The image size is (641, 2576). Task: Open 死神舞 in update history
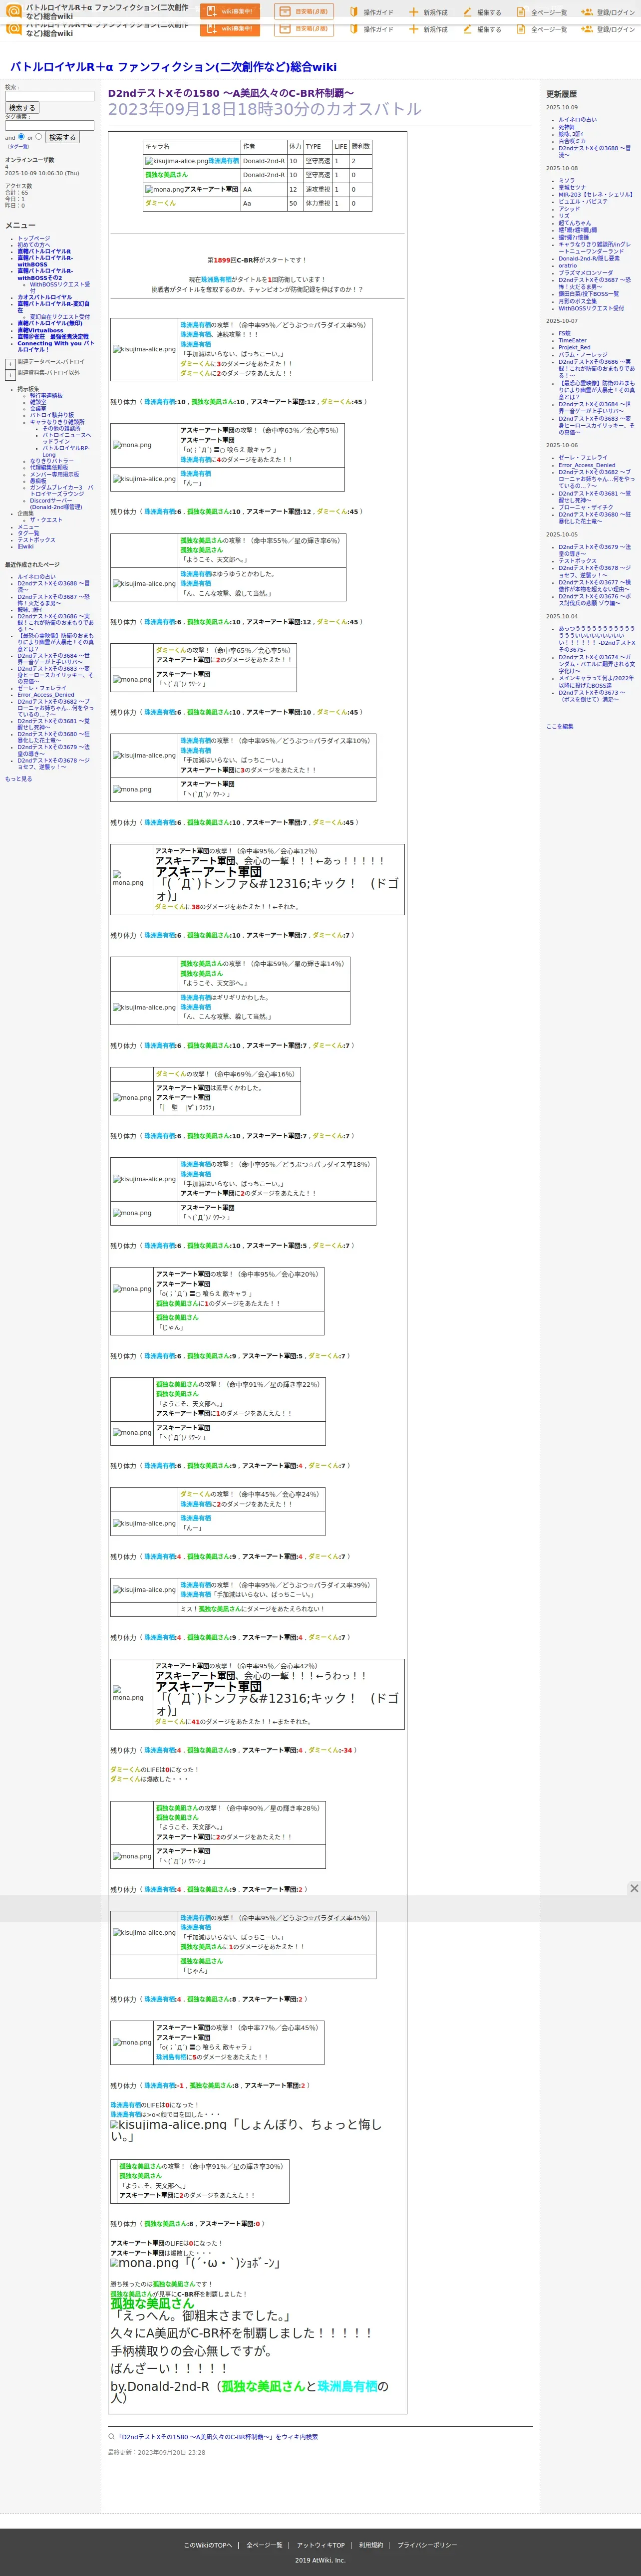click(567, 127)
